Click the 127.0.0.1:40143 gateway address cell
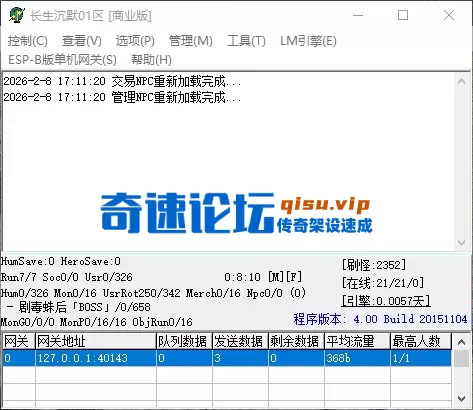The image size is (473, 410). tap(96, 358)
